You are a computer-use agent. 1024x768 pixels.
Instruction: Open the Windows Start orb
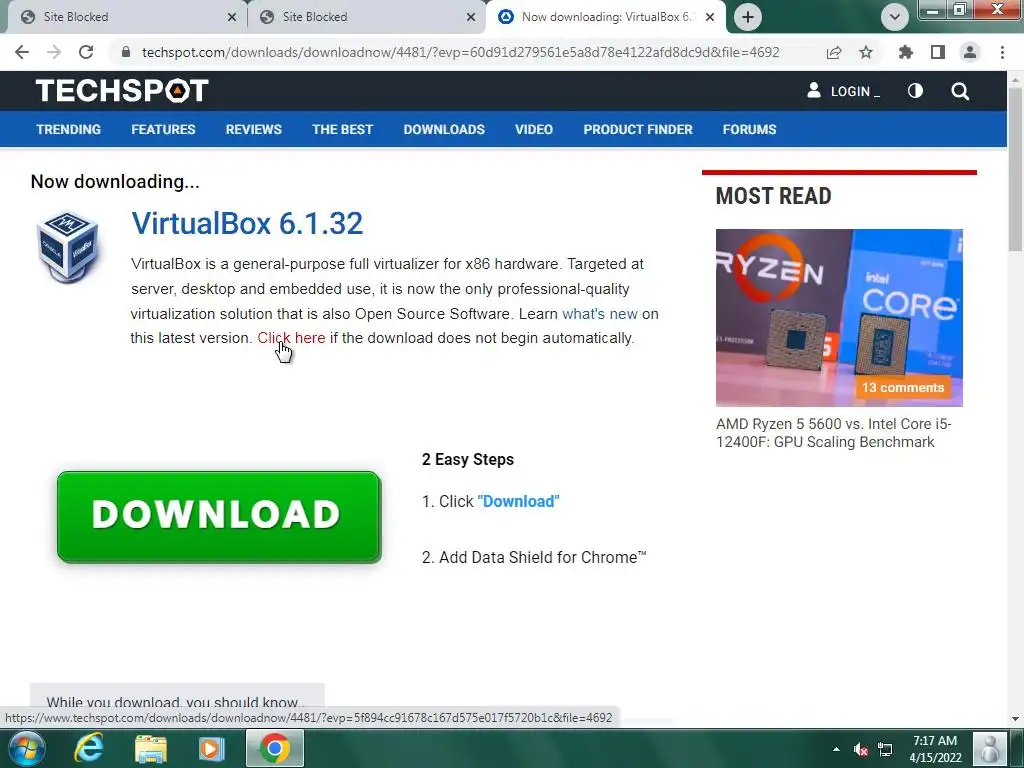26,748
